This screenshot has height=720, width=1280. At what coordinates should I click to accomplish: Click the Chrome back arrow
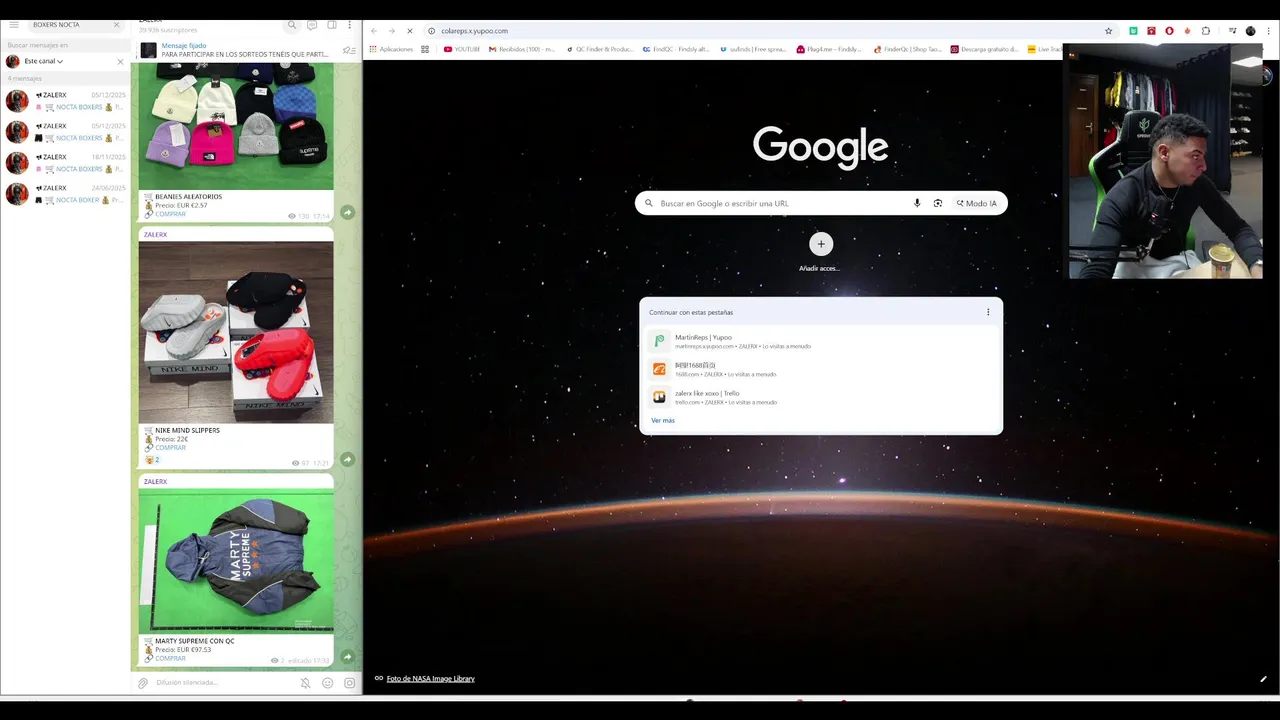374,31
